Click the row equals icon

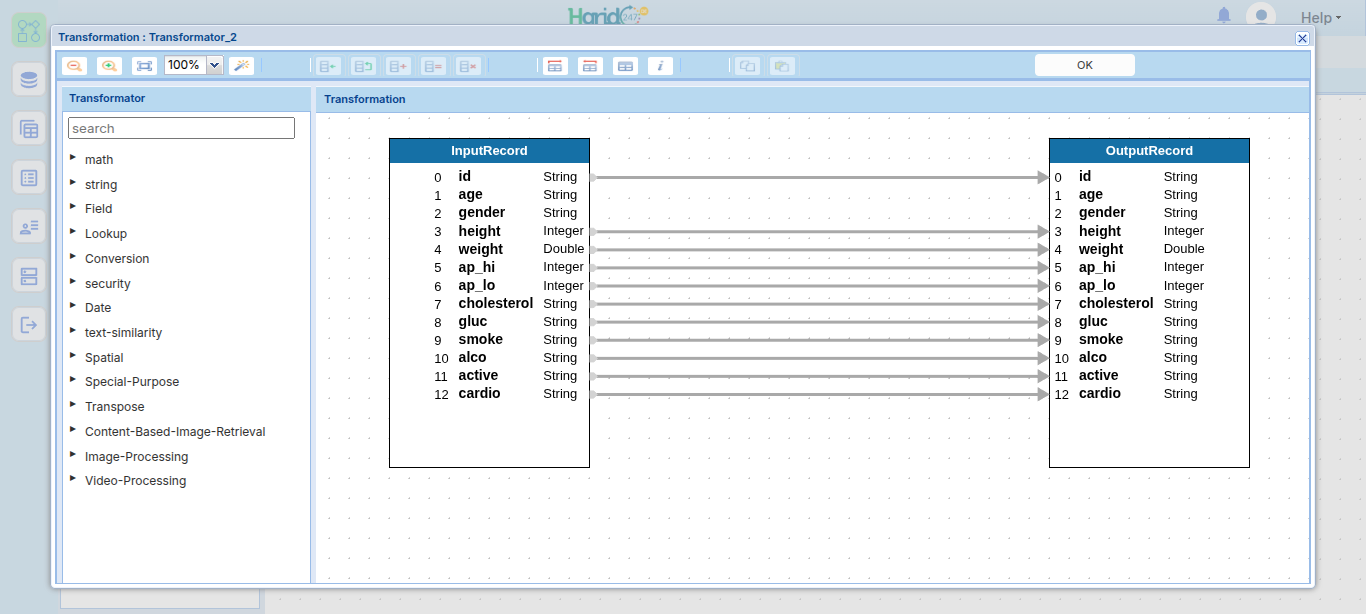click(x=433, y=66)
